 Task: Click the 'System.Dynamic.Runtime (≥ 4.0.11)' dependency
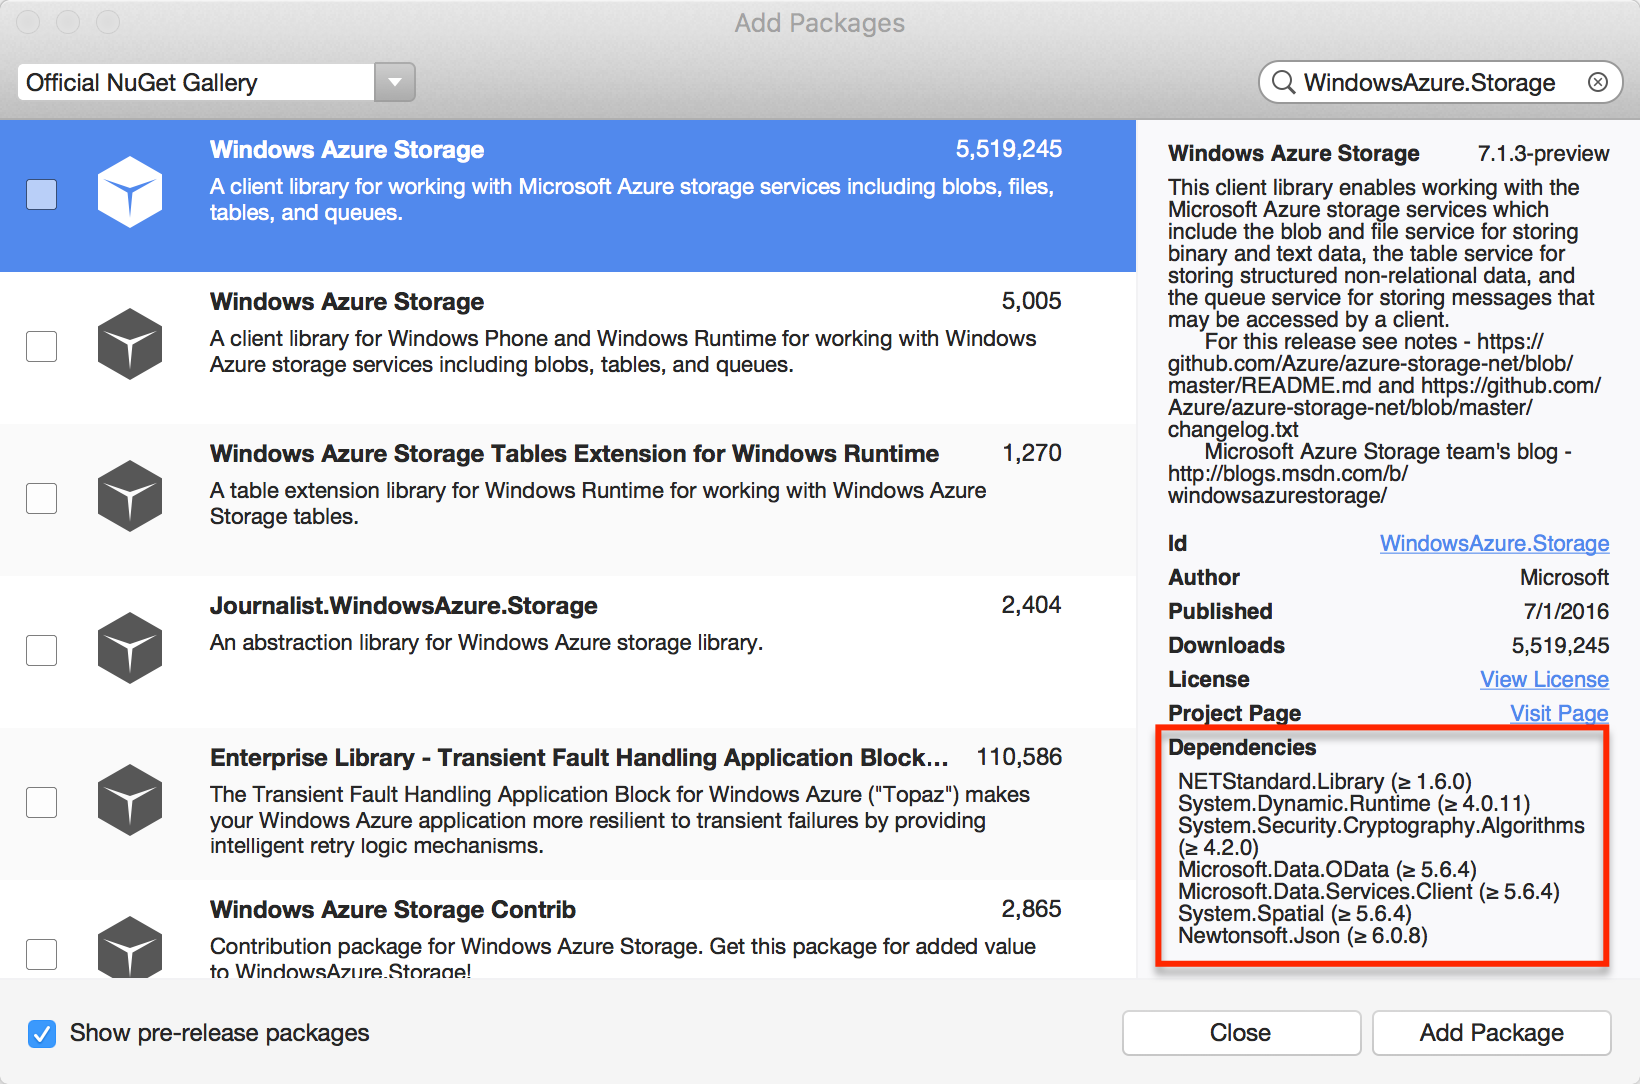pyautogui.click(x=1354, y=803)
